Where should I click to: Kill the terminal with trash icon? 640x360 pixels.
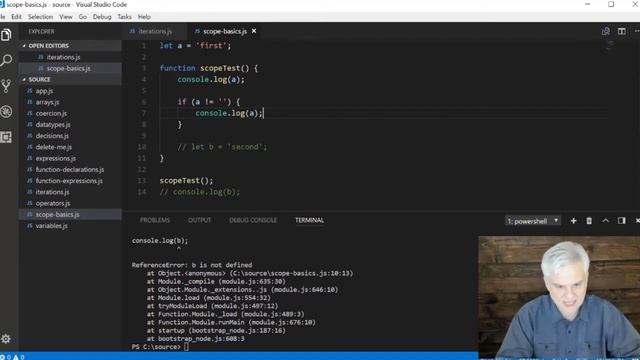point(589,221)
